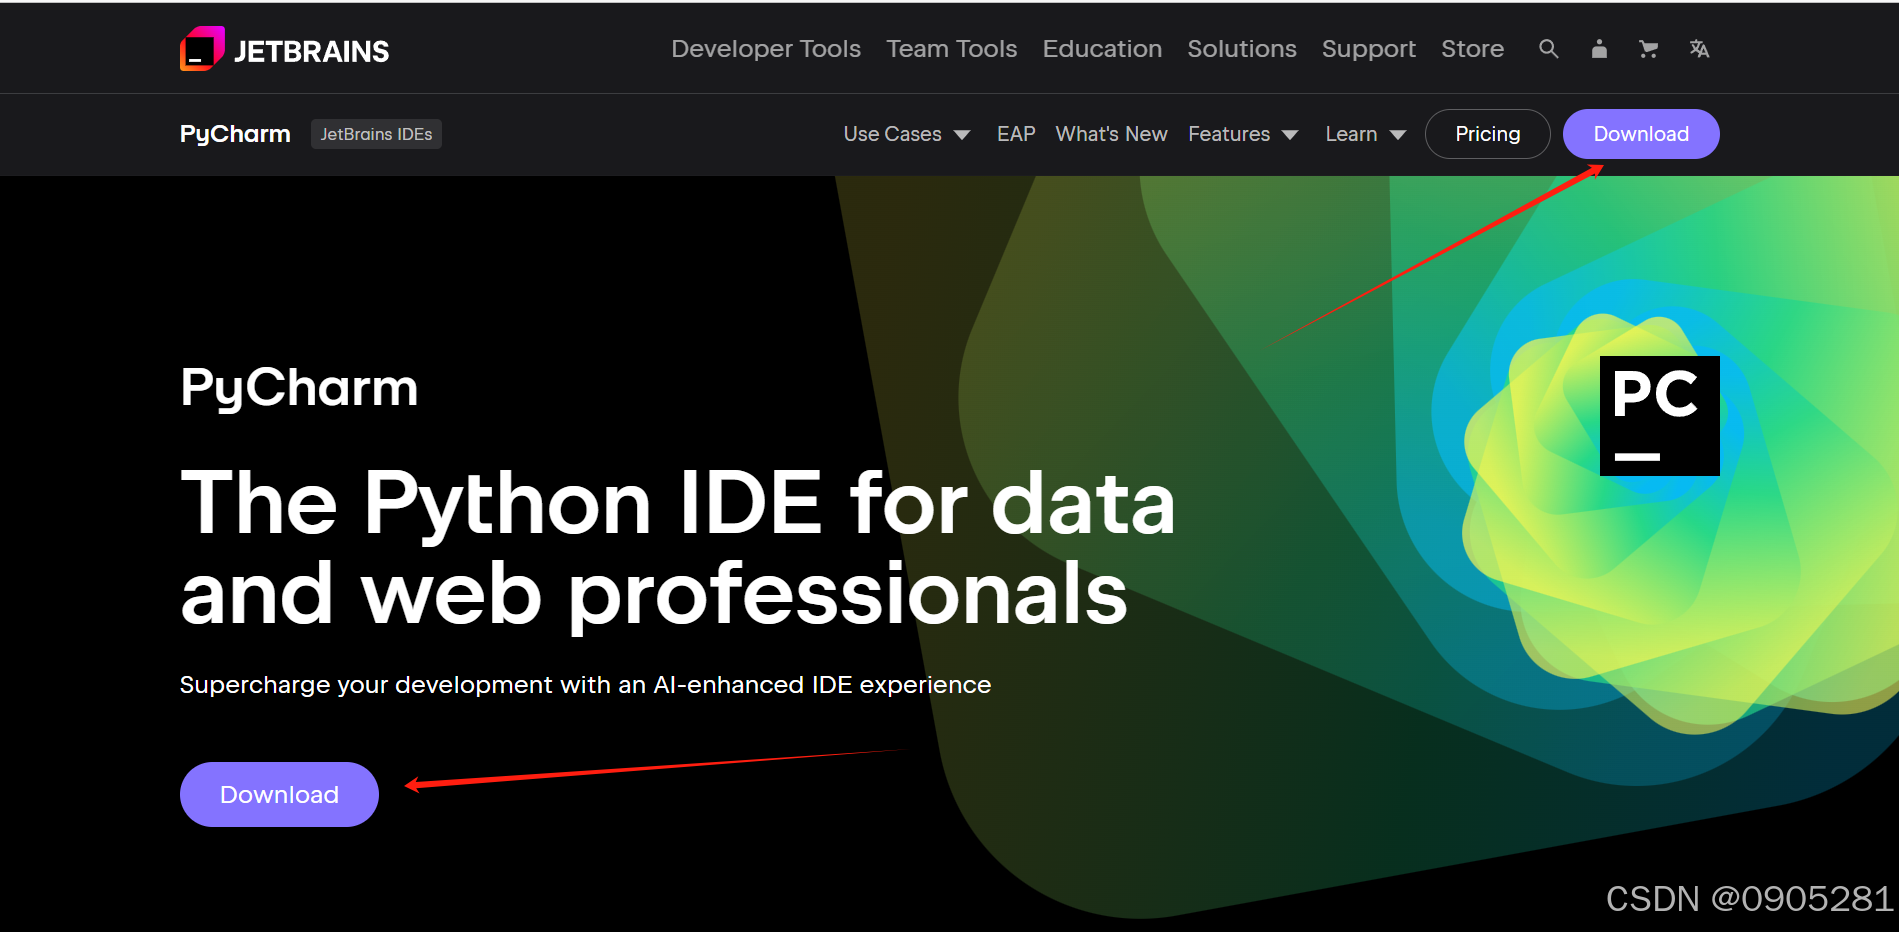Screen dimensions: 1899x932
Task: Open the Developer Tools menu
Action: pos(766,49)
